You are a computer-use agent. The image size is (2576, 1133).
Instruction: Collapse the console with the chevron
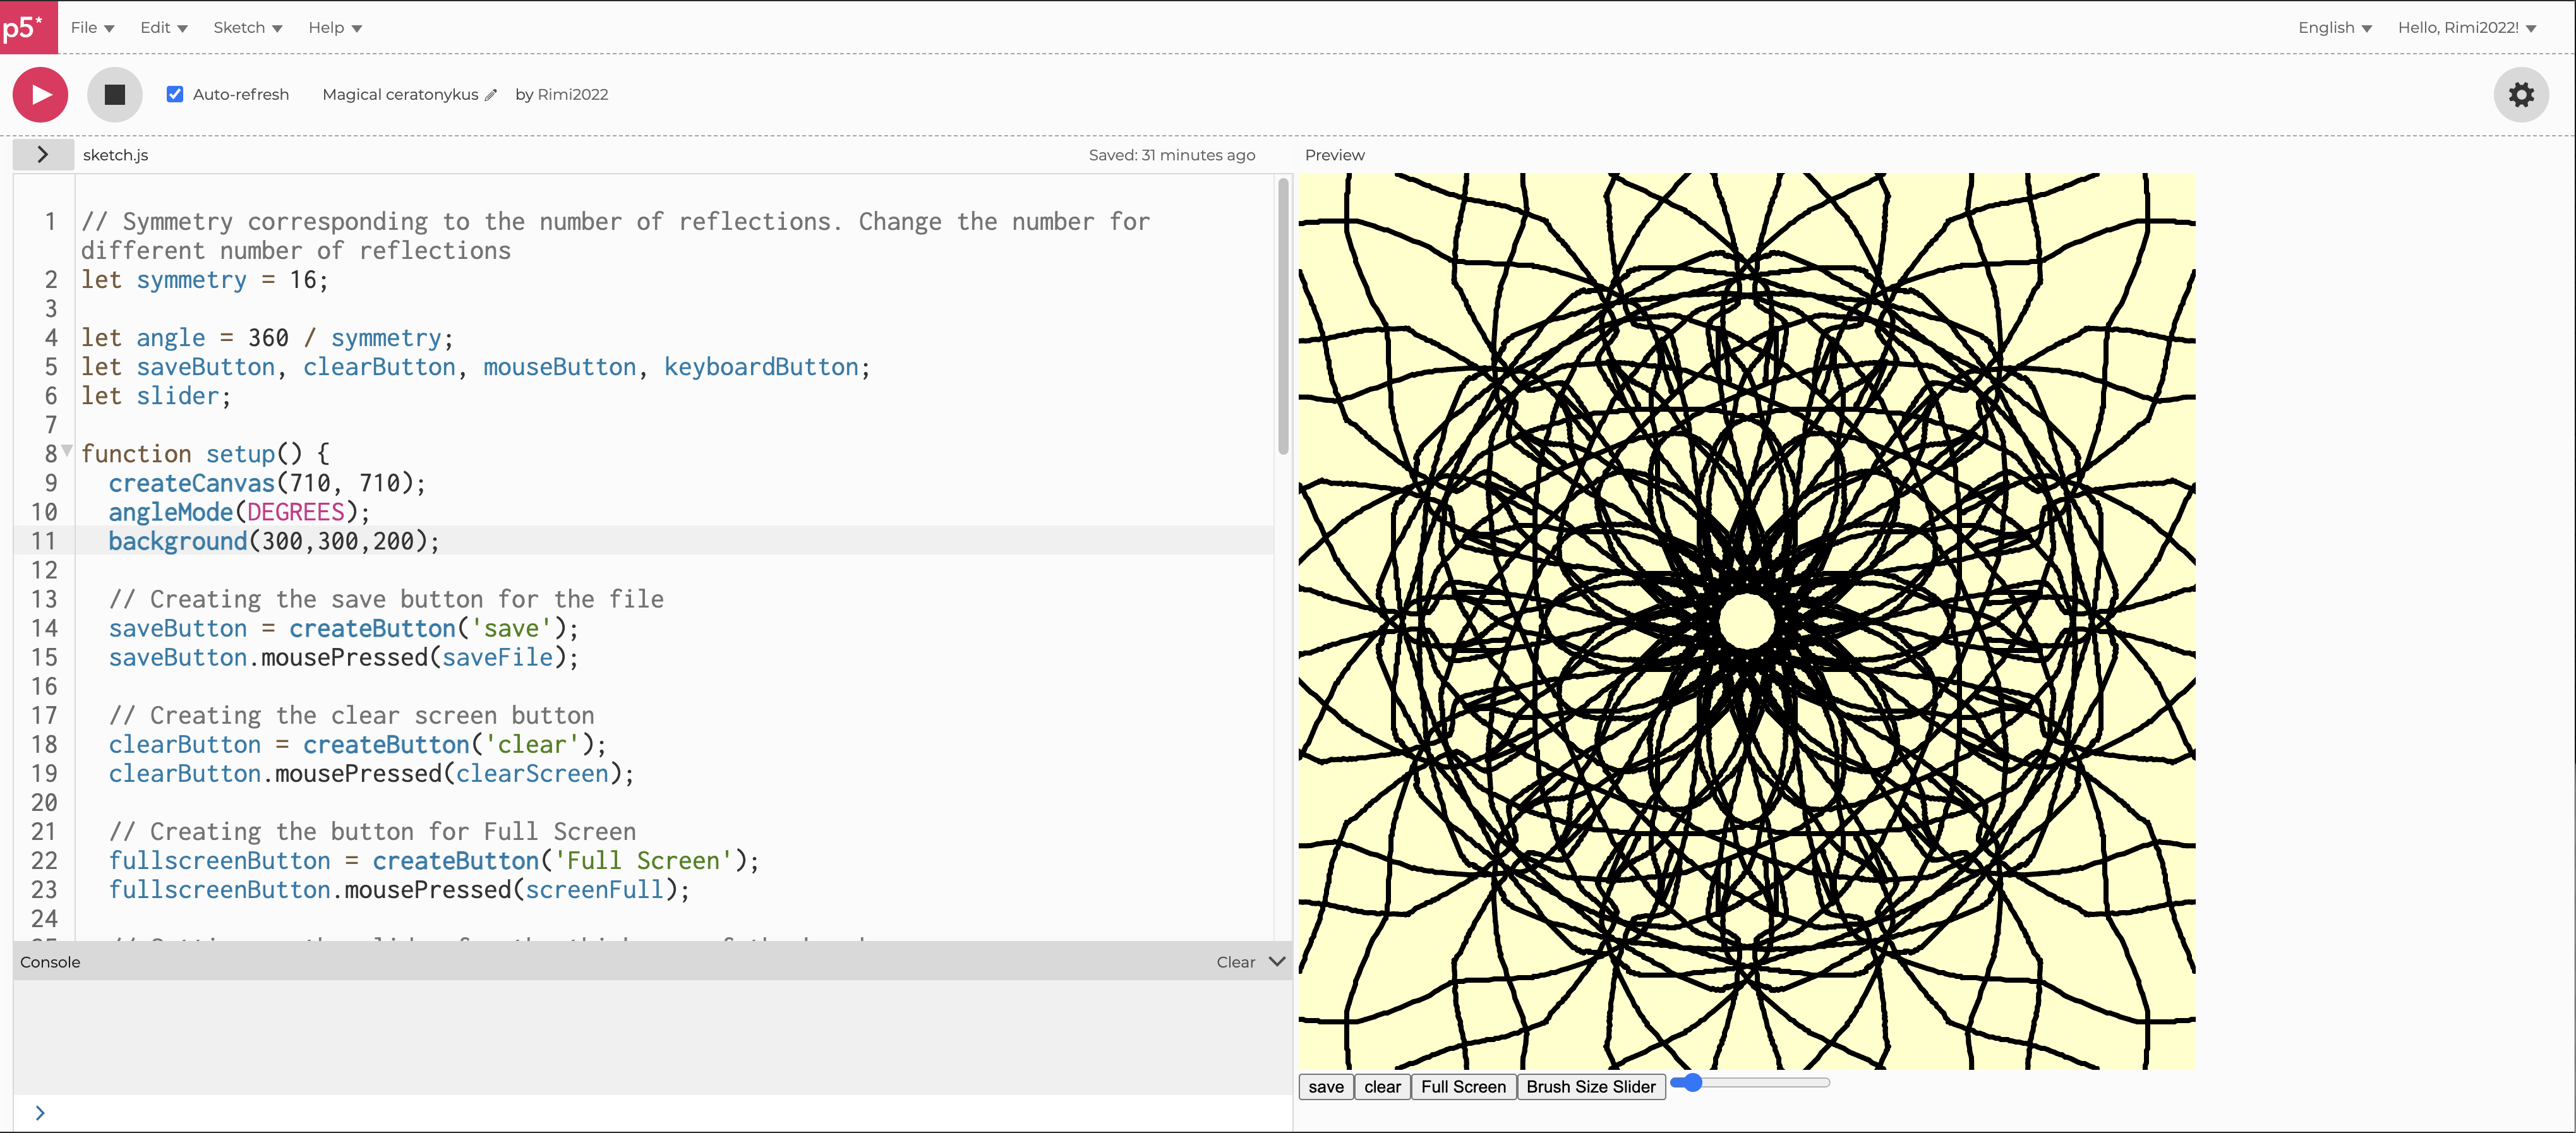click(x=1277, y=961)
